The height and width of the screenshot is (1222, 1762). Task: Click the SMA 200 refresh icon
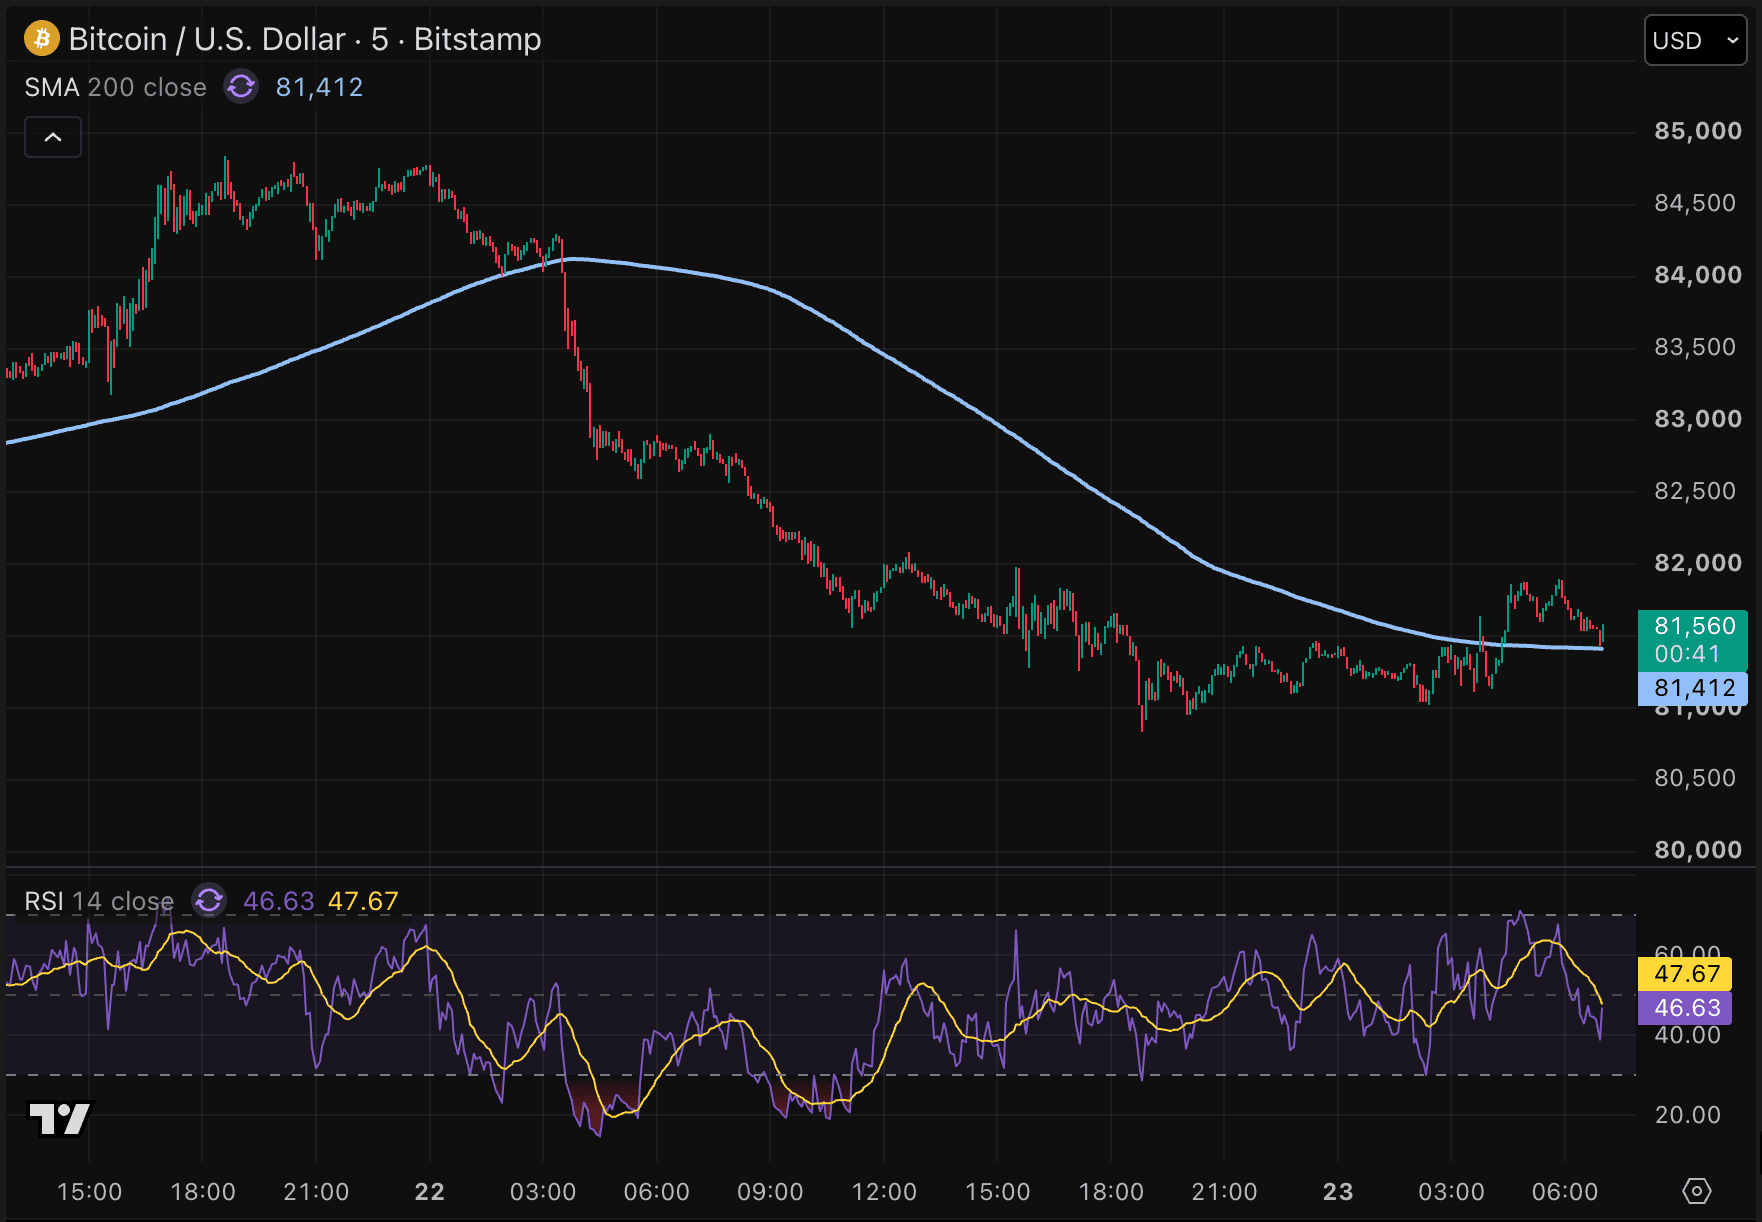click(241, 87)
